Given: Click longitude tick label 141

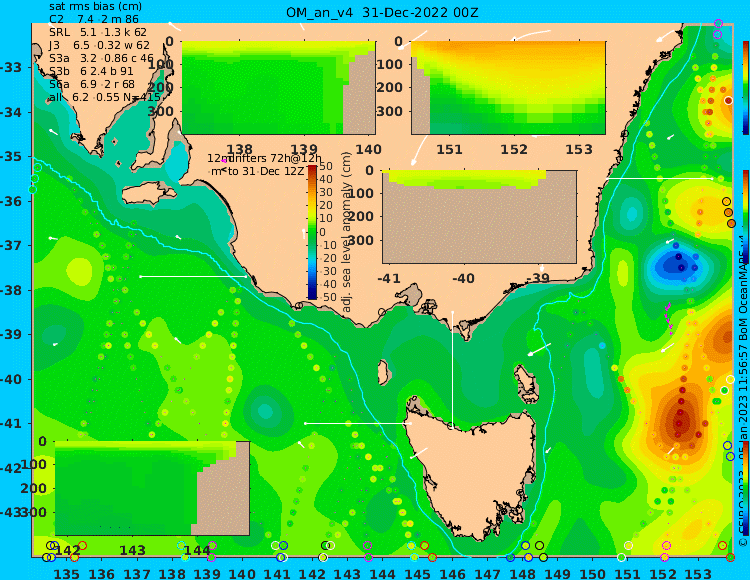Looking at the screenshot, I should tap(277, 573).
